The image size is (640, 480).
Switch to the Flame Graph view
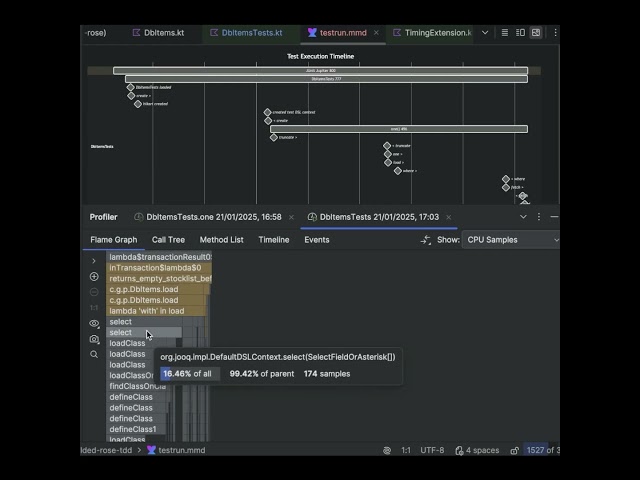tap(113, 240)
